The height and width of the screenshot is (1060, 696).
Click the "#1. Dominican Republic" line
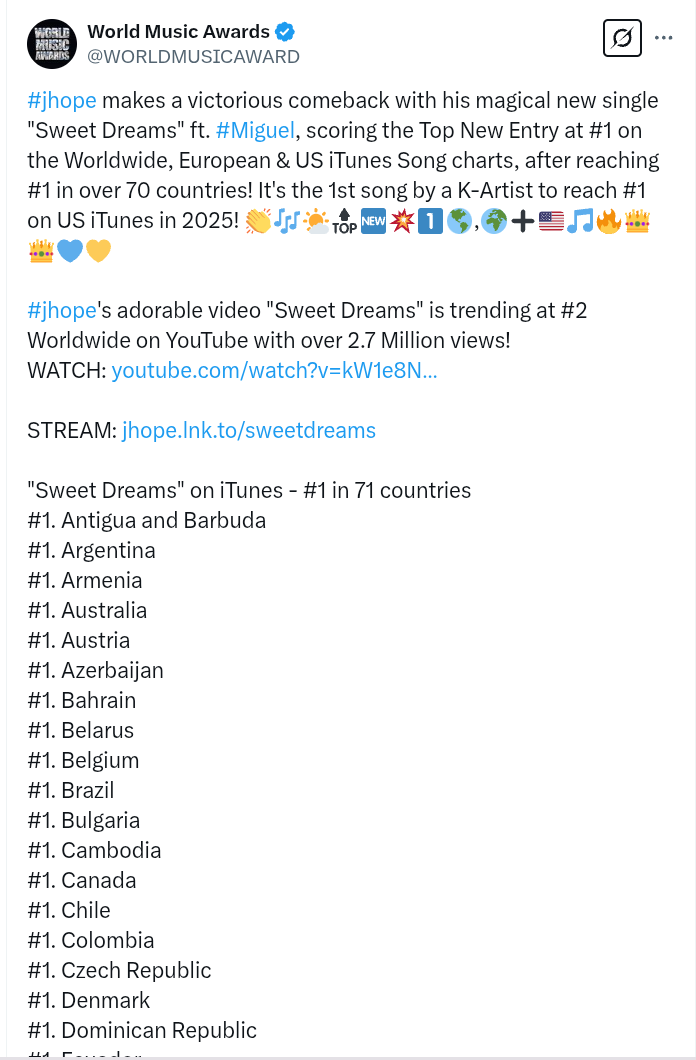[142, 1030]
